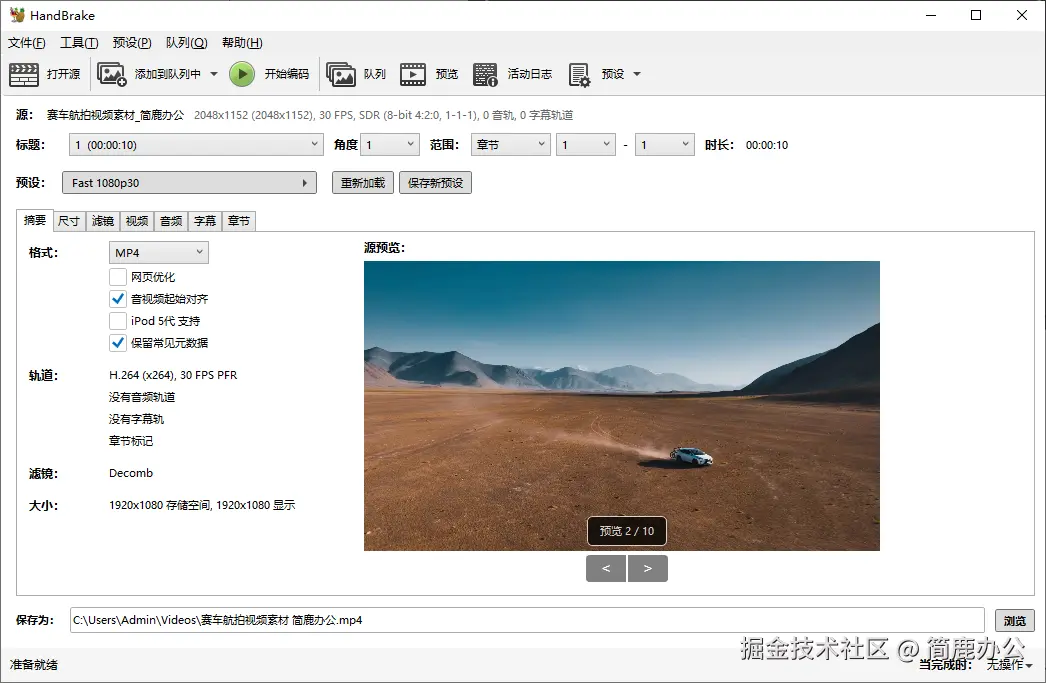1046x683 pixels.
Task: Open the 范围 章节 dropdown
Action: (510, 145)
